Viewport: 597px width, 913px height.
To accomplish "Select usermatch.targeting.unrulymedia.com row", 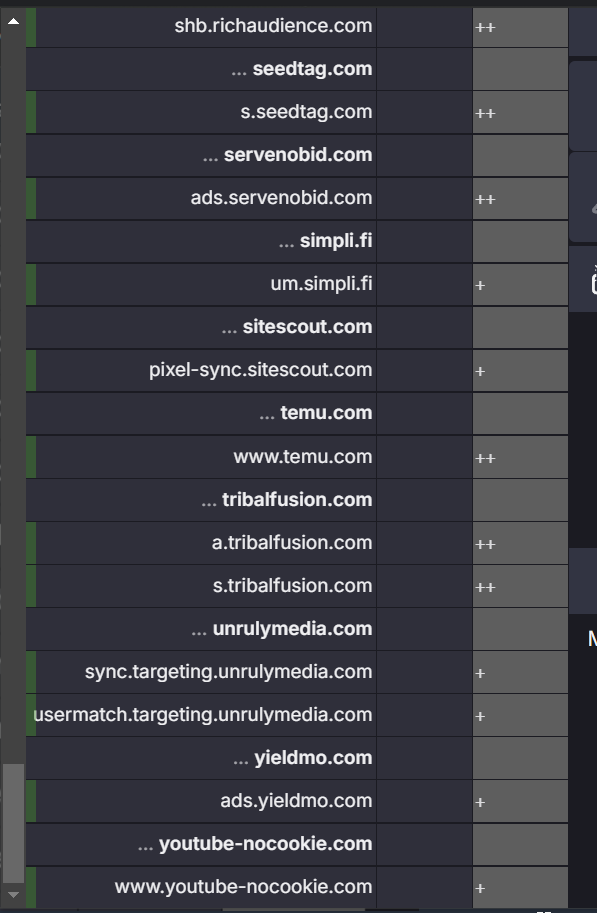I will click(201, 715).
